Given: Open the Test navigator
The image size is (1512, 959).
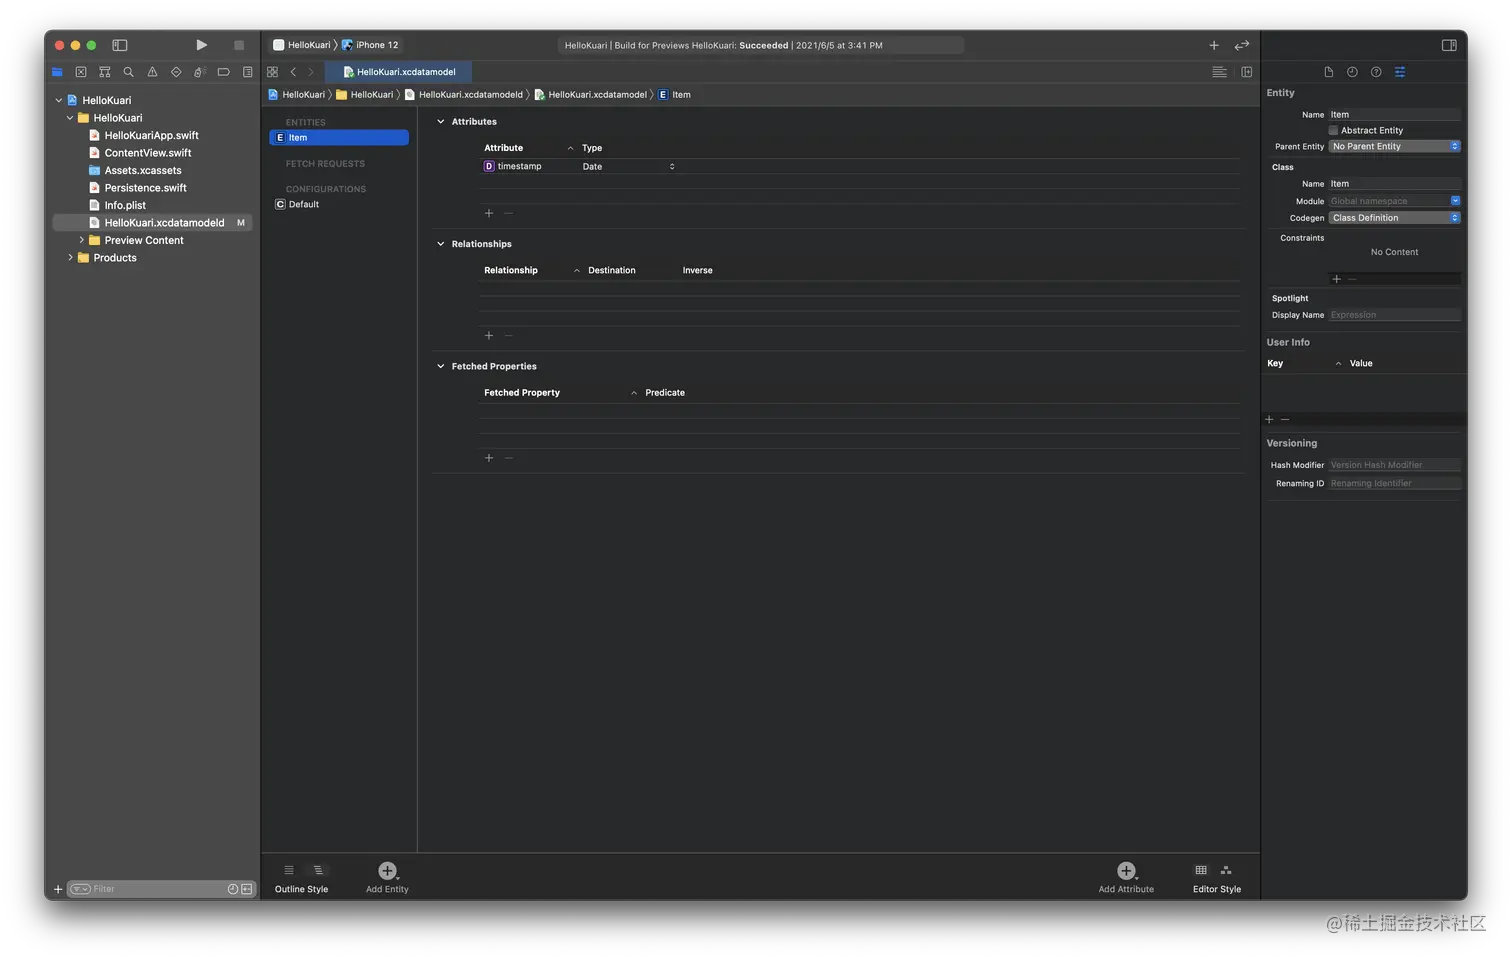Looking at the screenshot, I should pos(176,72).
